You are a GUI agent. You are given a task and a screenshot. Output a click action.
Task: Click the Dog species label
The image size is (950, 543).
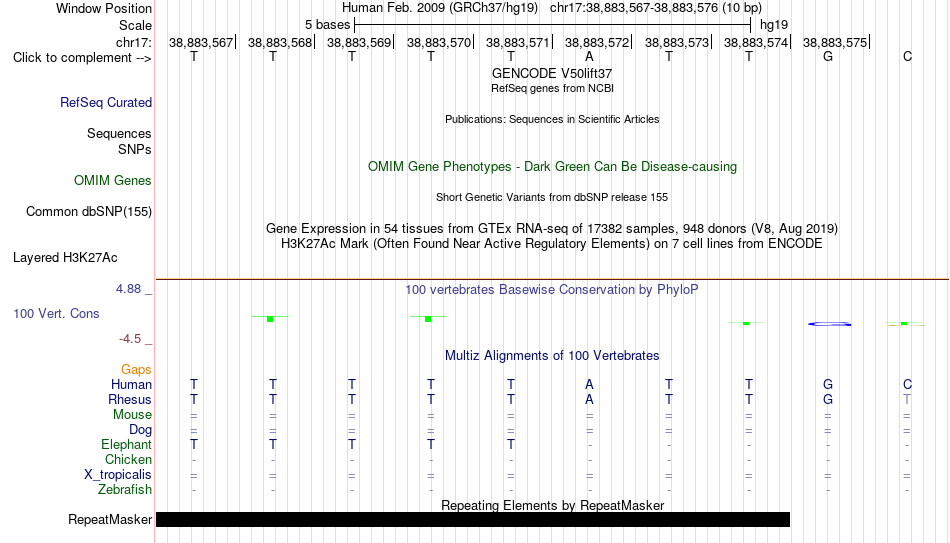(141, 430)
